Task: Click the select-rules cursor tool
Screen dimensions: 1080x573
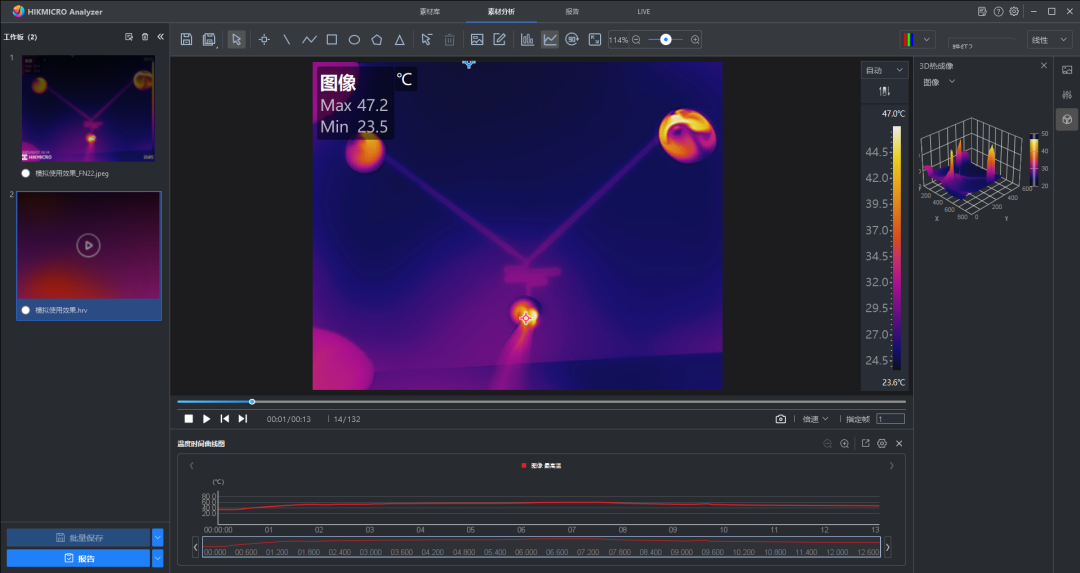Action: [x=426, y=39]
